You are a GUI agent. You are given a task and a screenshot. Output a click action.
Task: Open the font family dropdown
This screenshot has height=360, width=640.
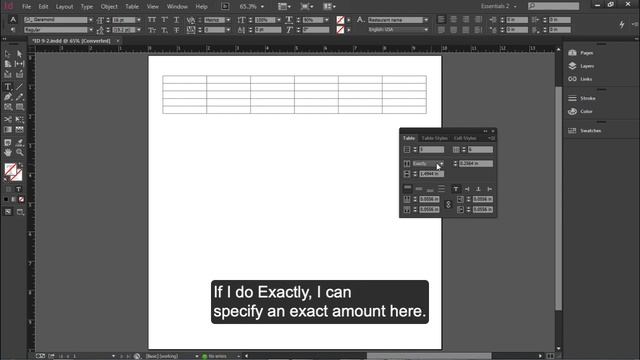point(91,20)
